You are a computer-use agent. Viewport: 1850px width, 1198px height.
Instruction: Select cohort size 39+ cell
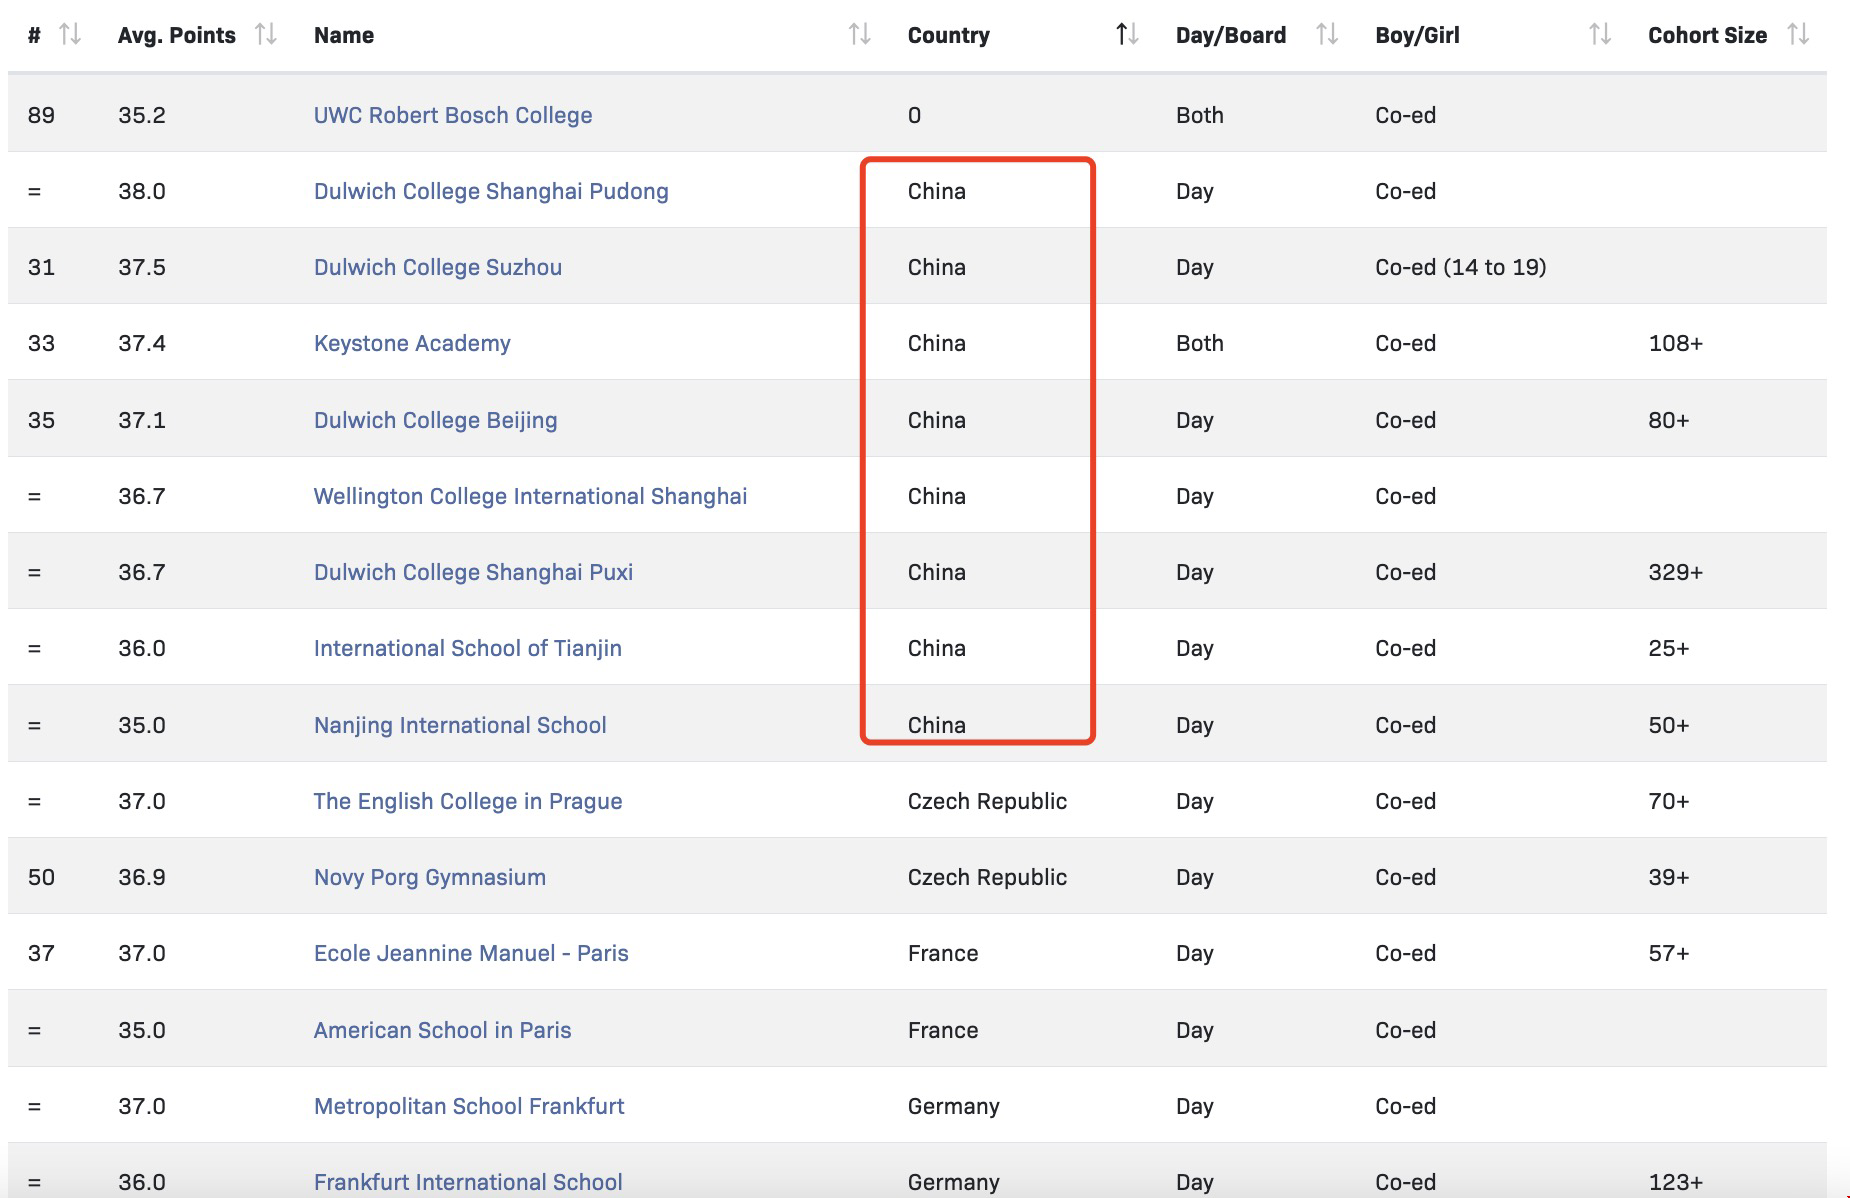pos(1669,877)
